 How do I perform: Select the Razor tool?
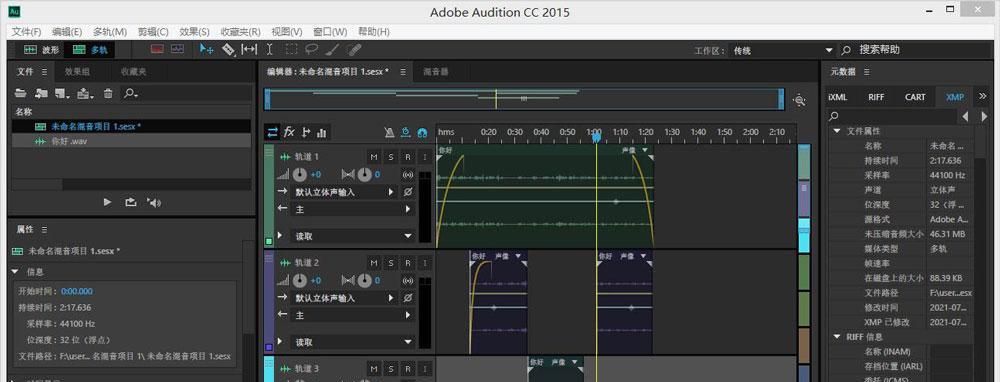(228, 49)
